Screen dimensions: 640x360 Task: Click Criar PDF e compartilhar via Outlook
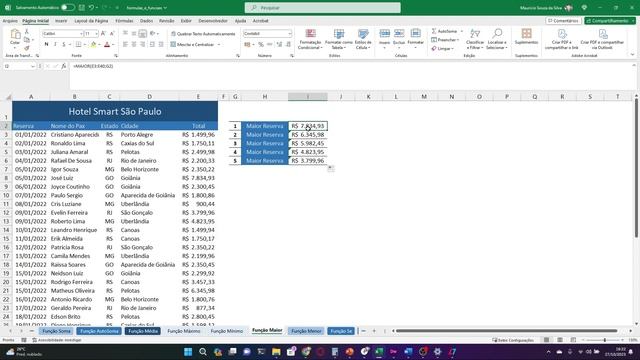point(602,39)
